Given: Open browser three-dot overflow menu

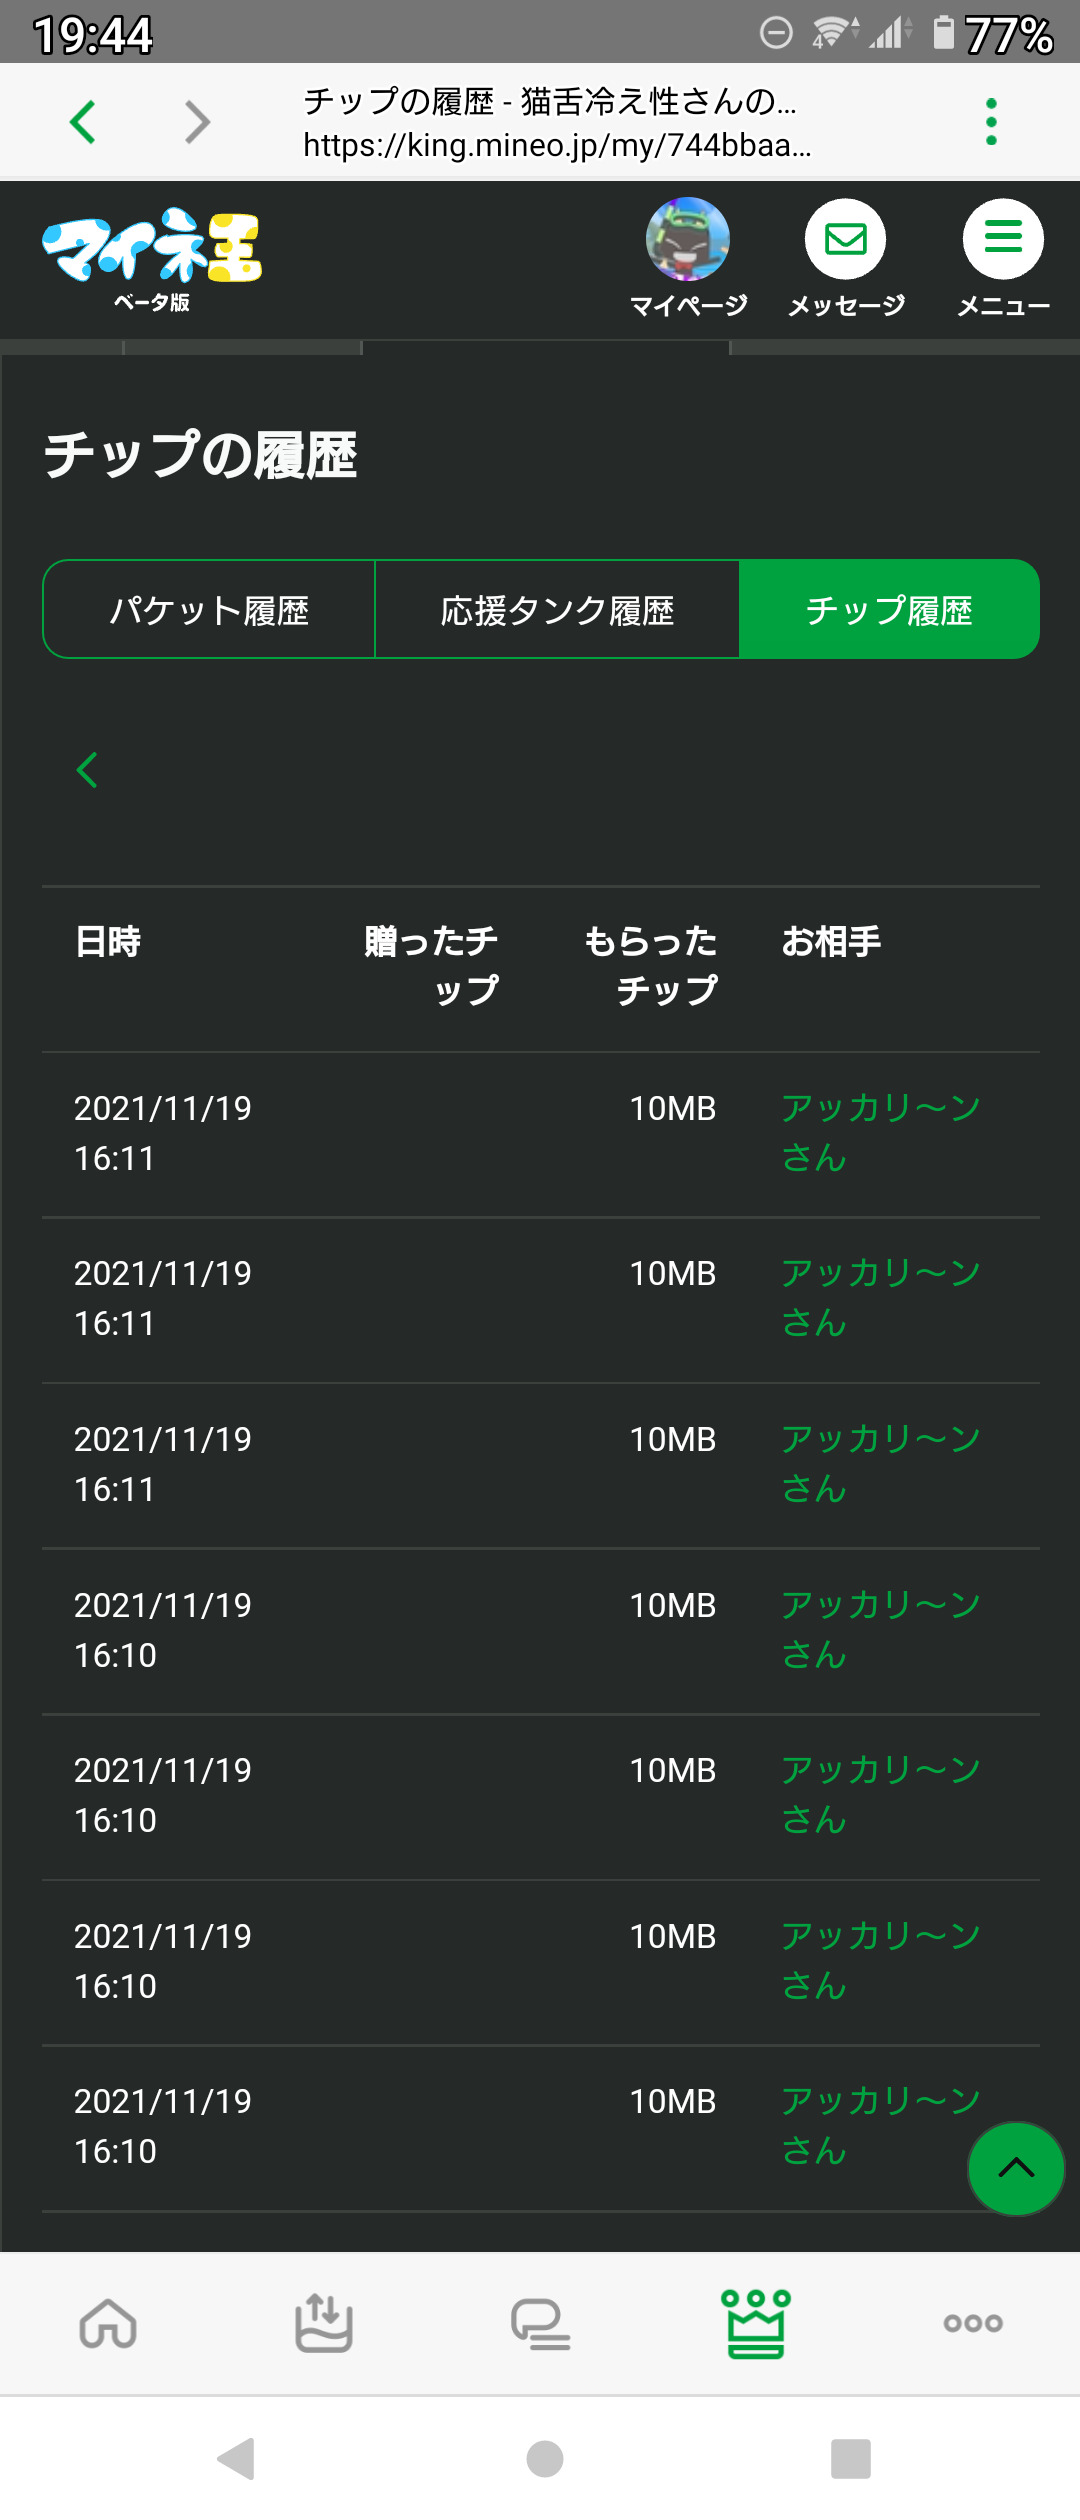Looking at the screenshot, I should tap(991, 121).
